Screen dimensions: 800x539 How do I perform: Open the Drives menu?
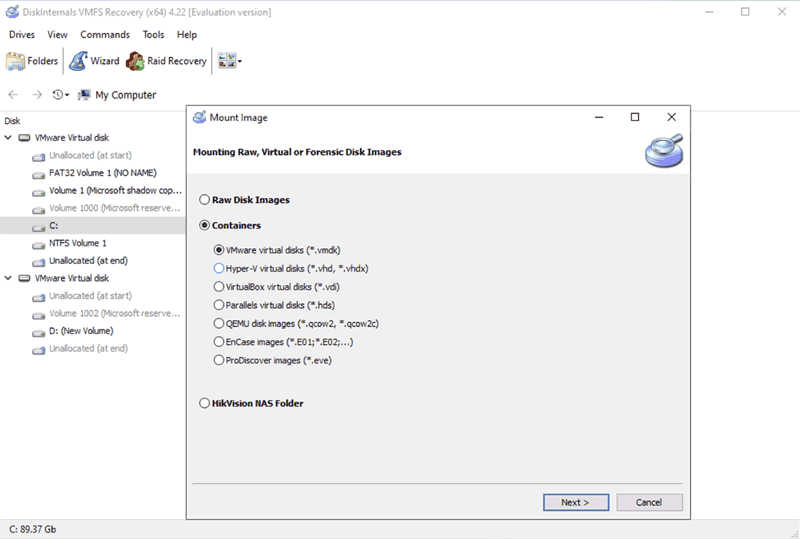click(x=22, y=35)
